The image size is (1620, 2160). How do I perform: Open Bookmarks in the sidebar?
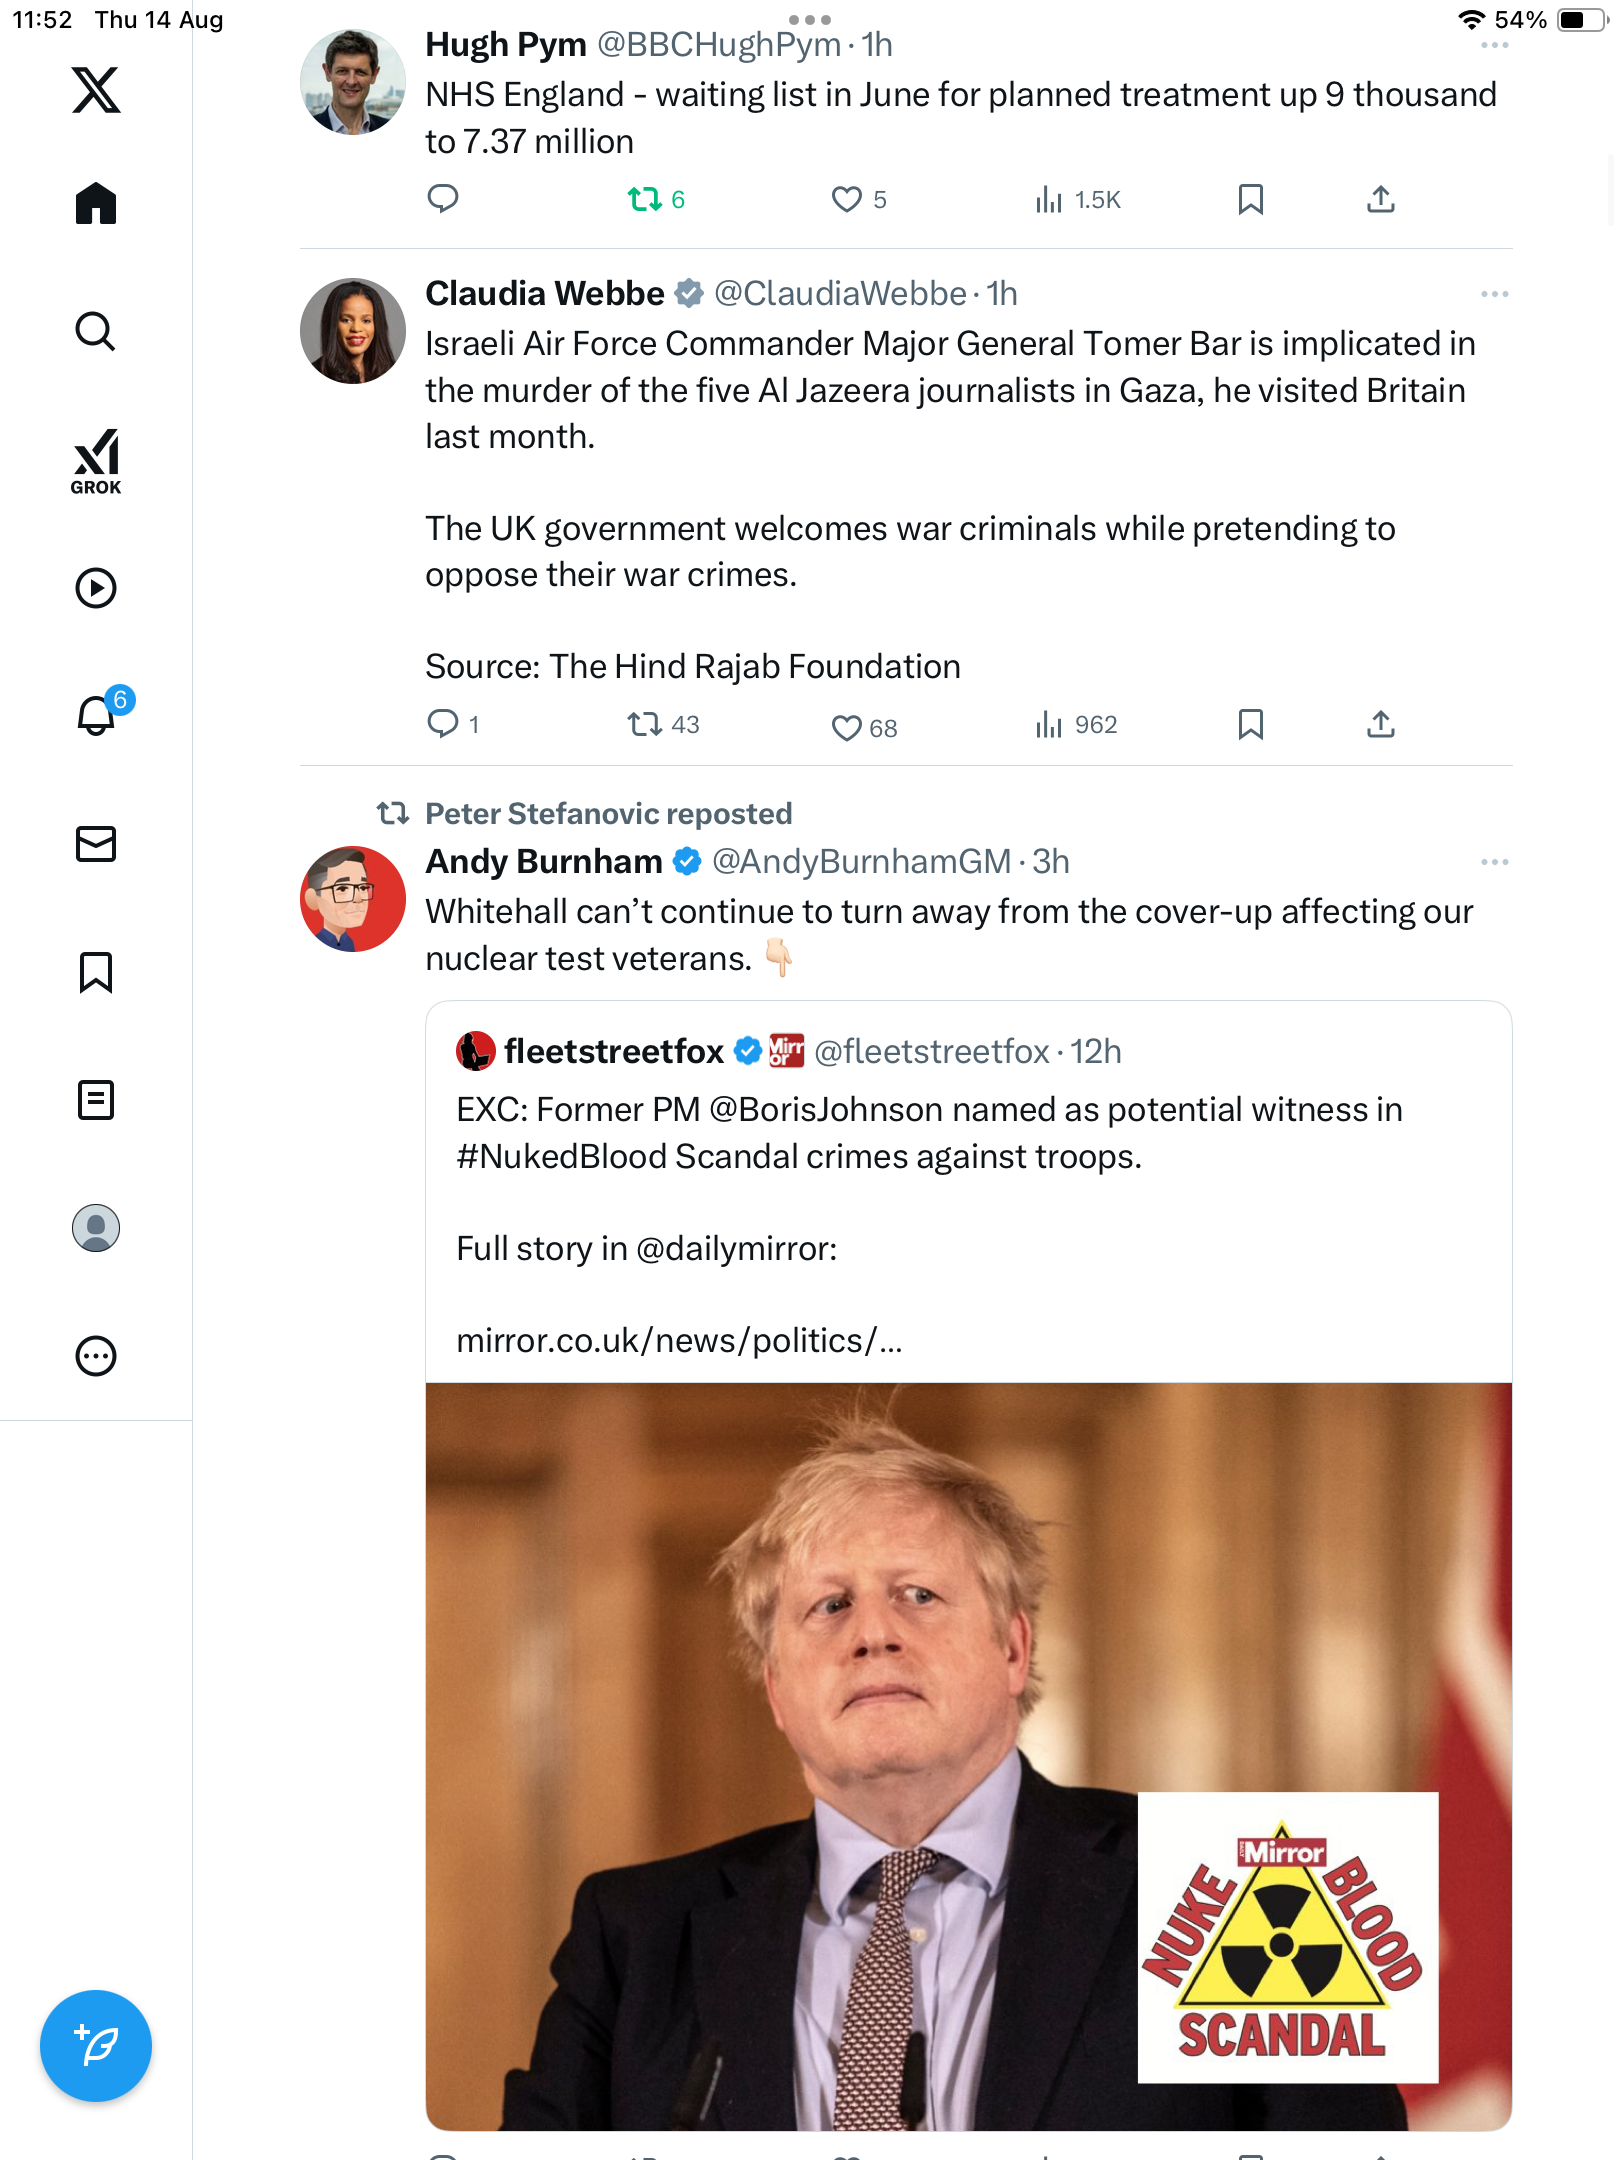(96, 972)
